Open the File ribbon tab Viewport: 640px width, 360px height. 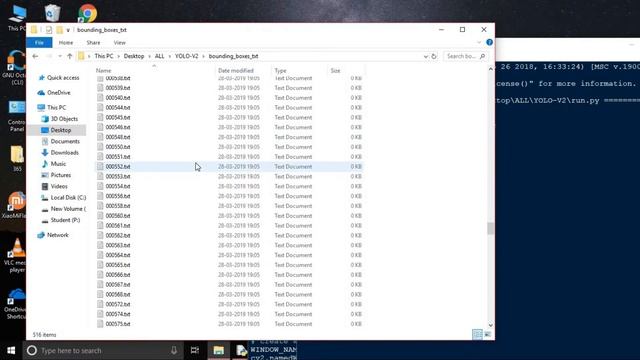point(39,42)
